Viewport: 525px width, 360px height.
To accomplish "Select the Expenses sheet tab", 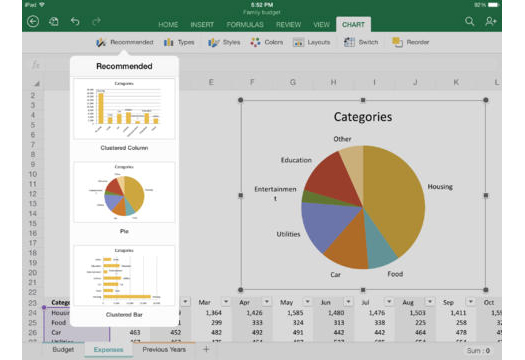I will tap(108, 350).
